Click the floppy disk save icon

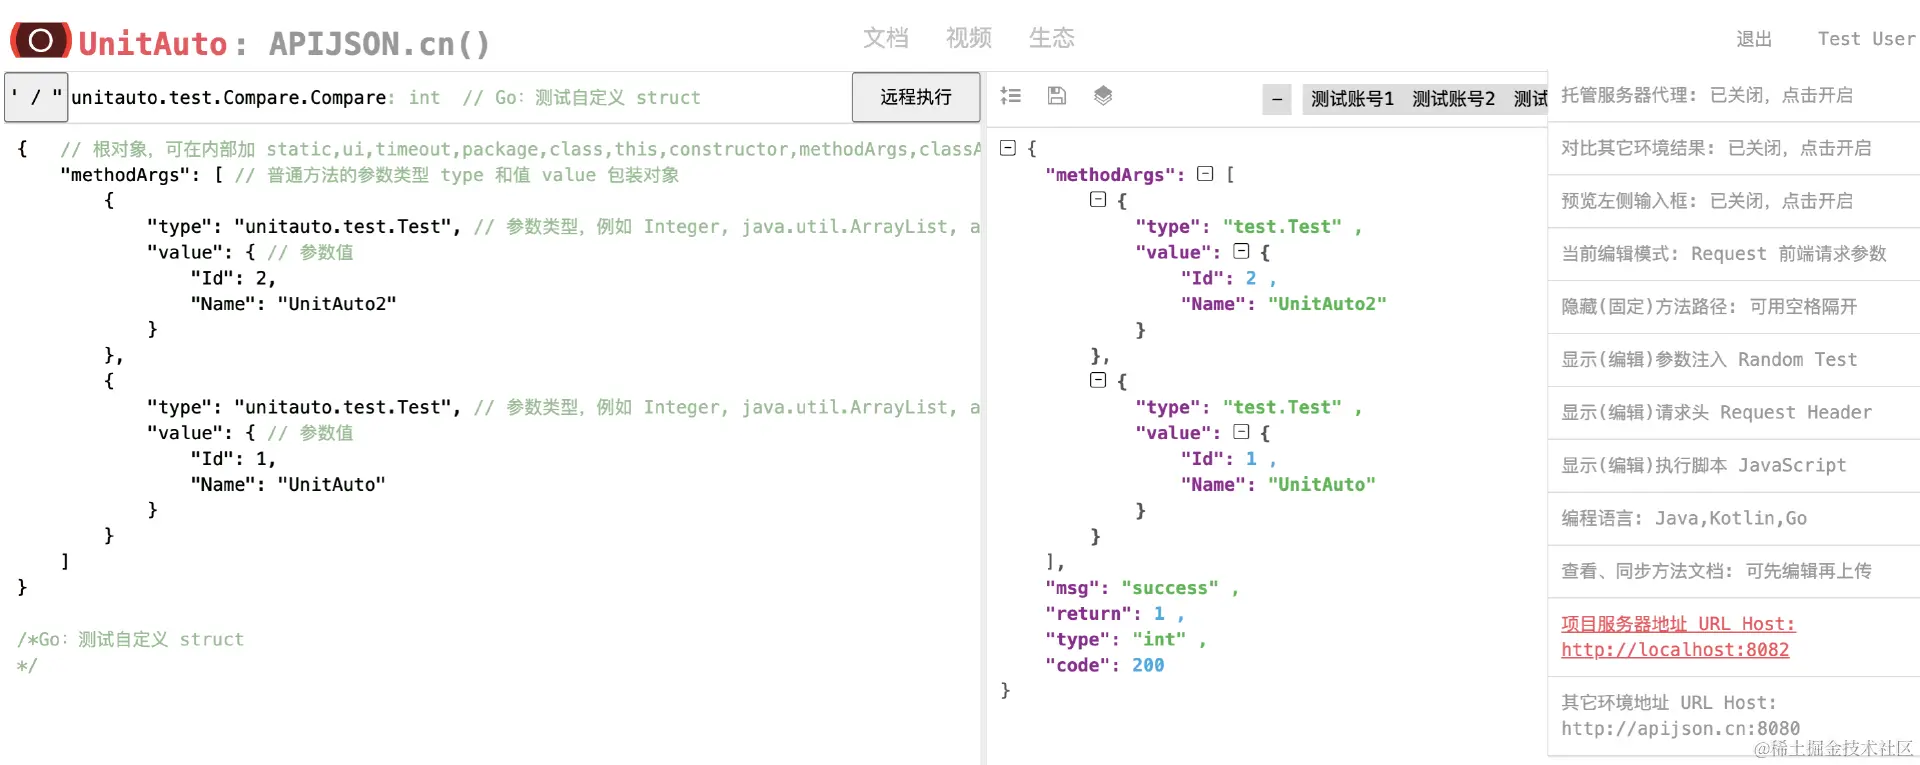point(1057,96)
